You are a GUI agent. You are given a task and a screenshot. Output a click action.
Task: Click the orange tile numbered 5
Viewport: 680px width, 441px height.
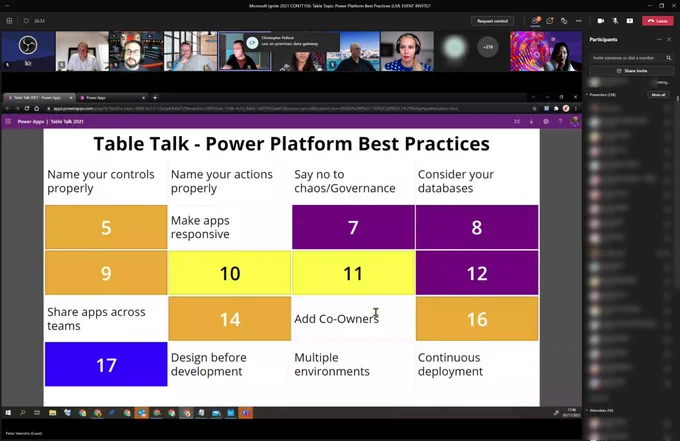coord(106,227)
